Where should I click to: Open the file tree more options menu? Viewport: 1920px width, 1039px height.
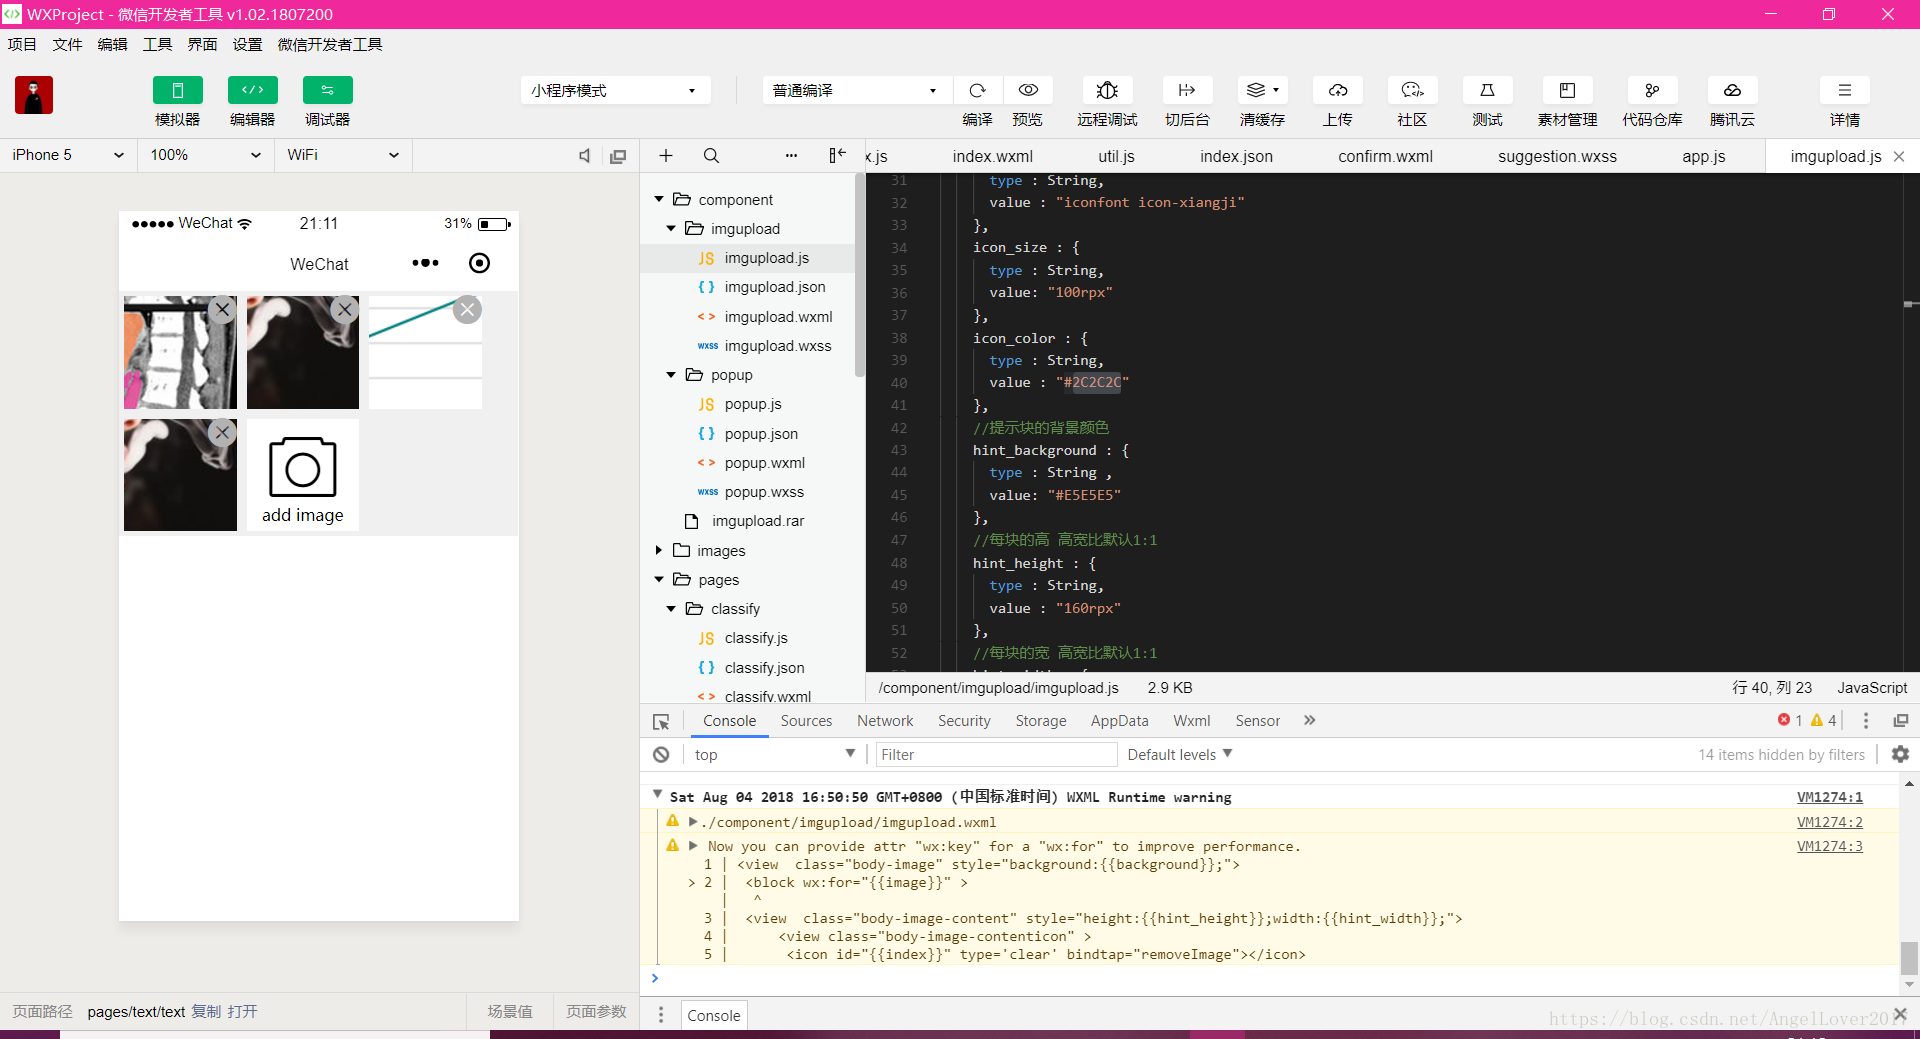tap(791, 156)
